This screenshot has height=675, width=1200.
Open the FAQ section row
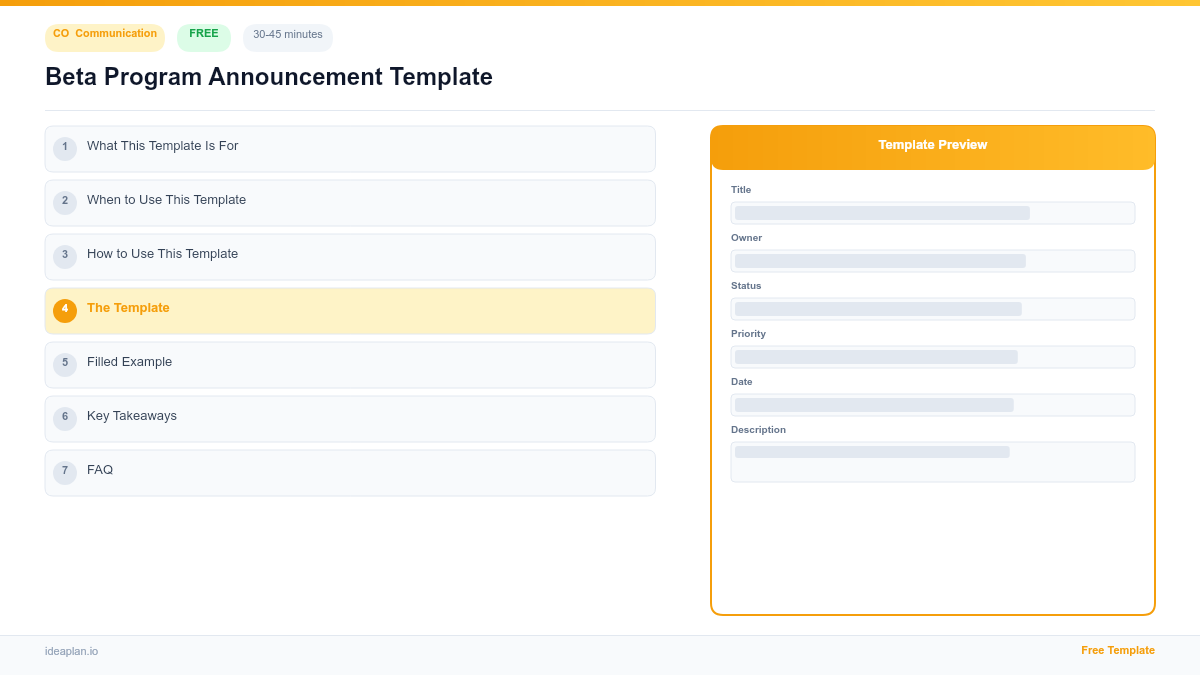pos(350,473)
